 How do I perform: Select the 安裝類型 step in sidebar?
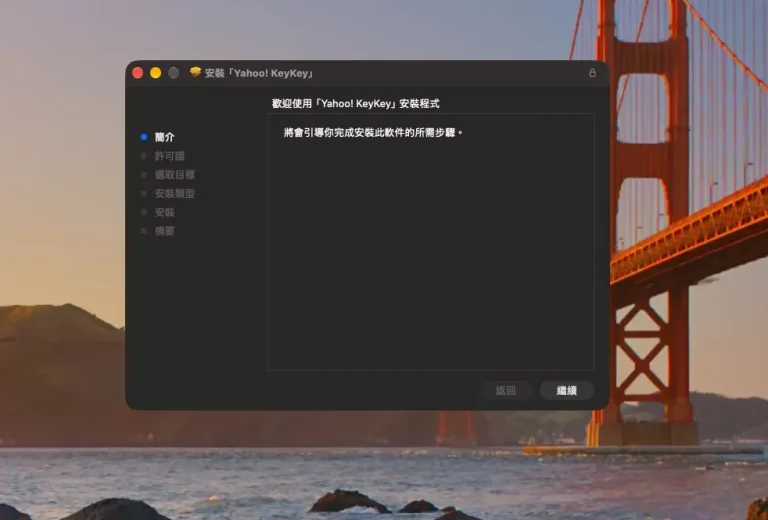coord(175,193)
